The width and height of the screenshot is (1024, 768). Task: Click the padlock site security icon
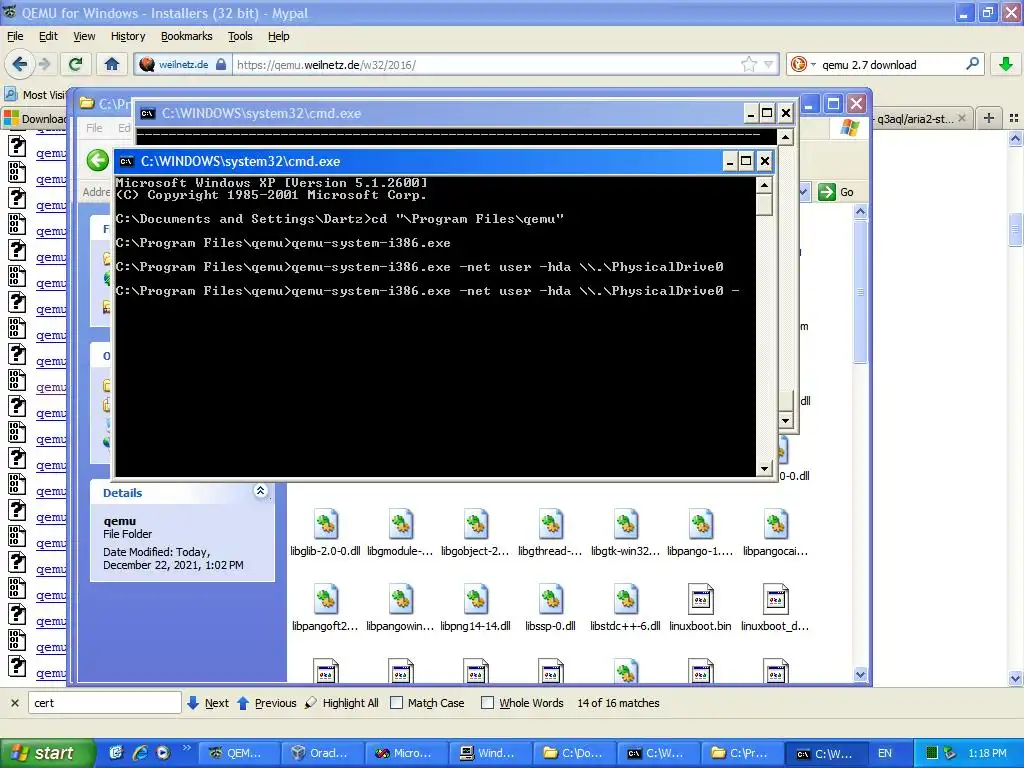(221, 64)
